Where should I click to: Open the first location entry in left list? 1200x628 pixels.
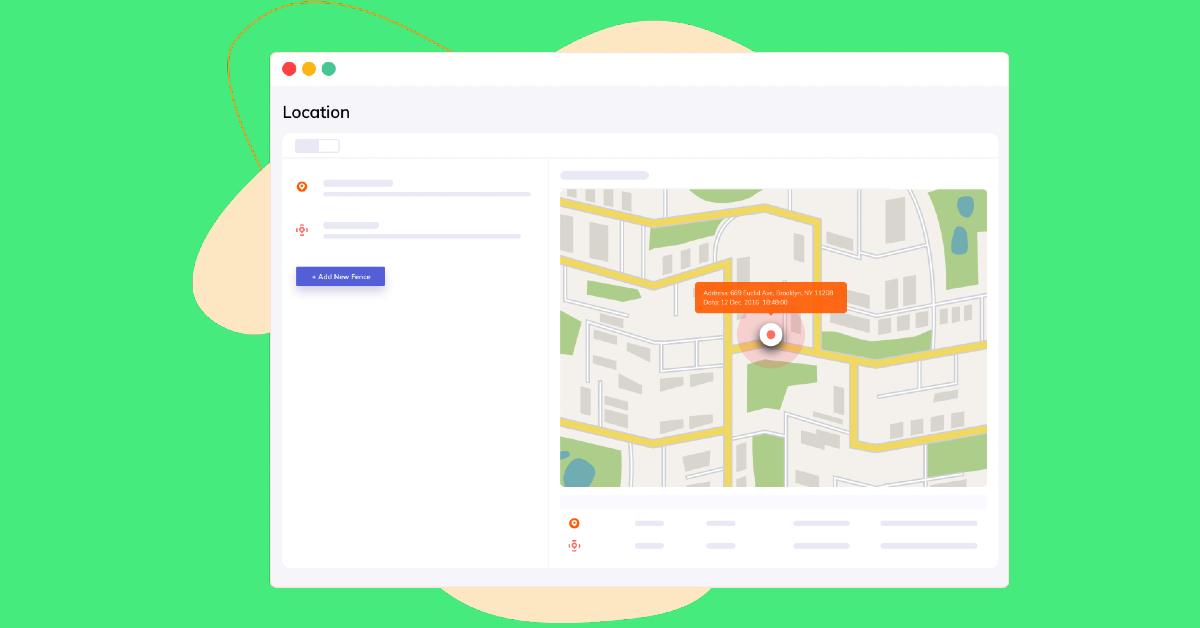[x=426, y=188]
